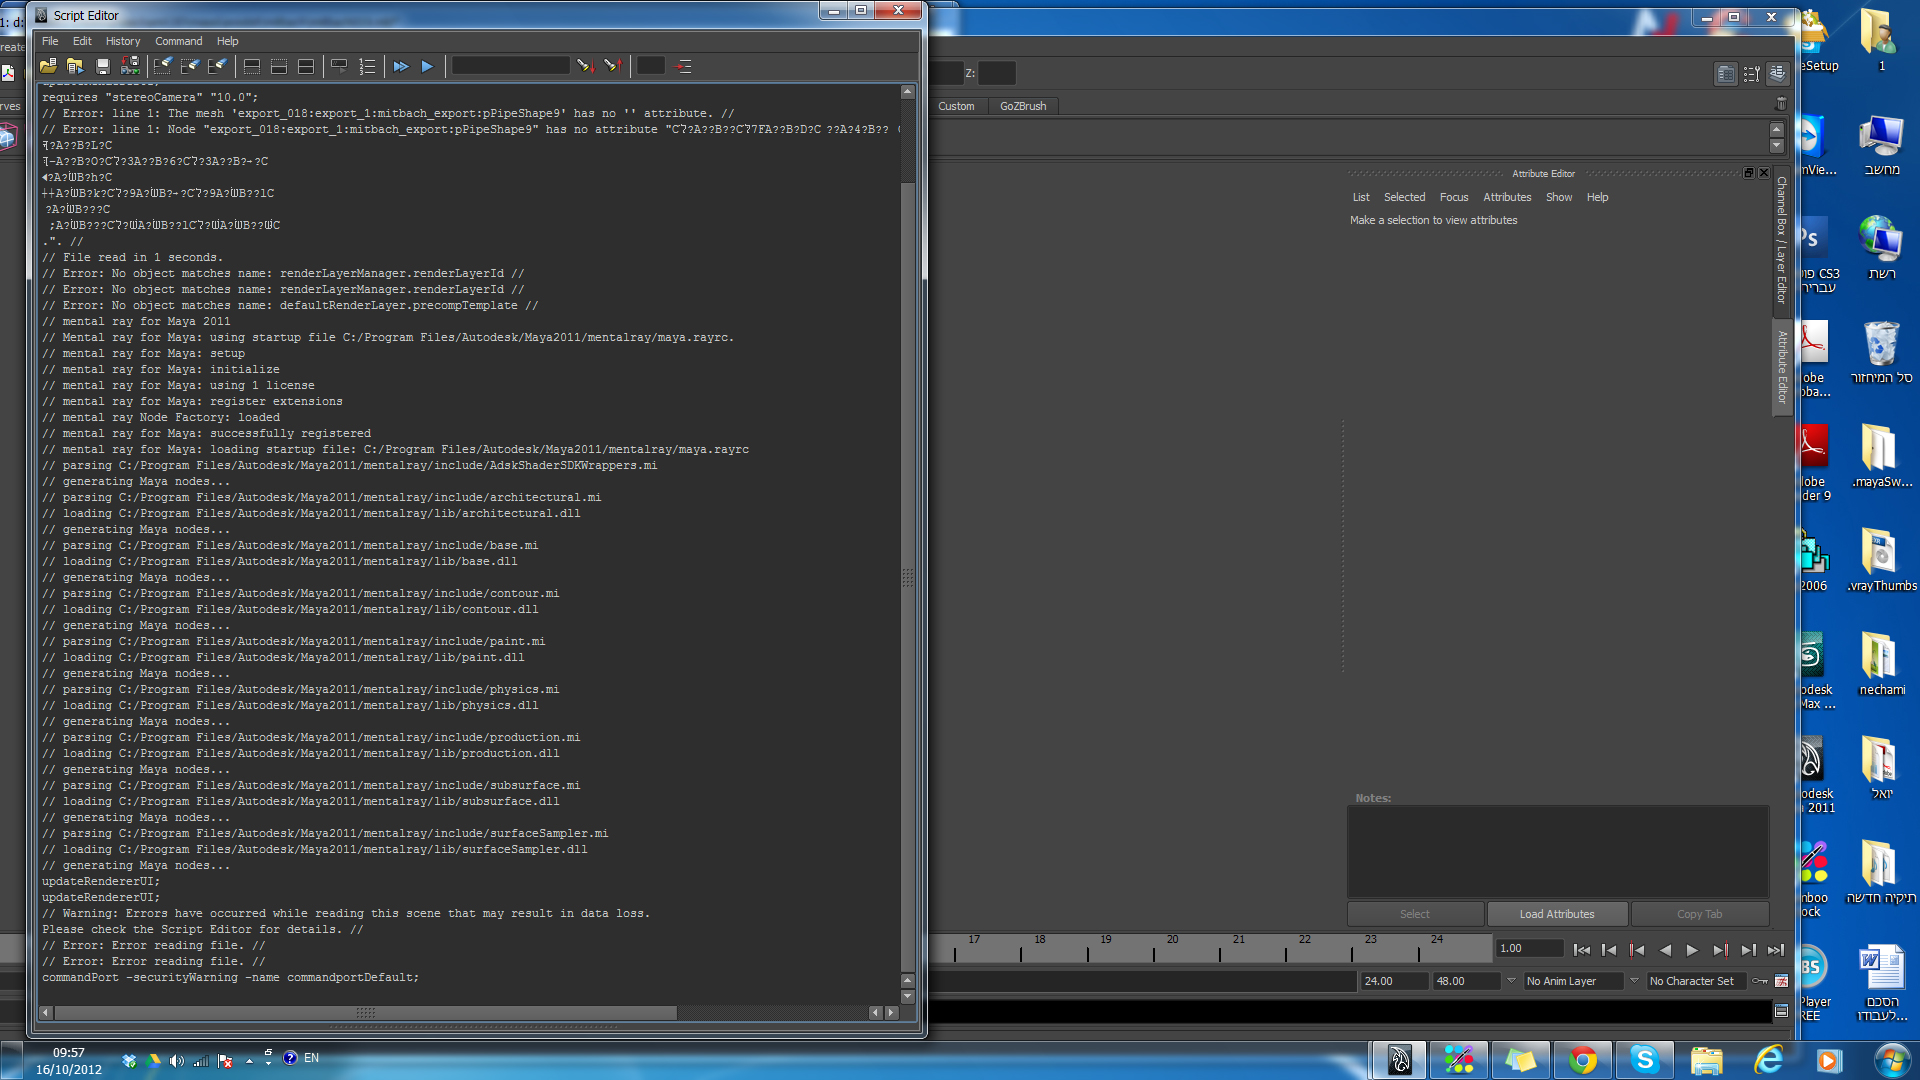Click the Save Script to Shelf icon
This screenshot has width=1920, height=1080.
130,66
